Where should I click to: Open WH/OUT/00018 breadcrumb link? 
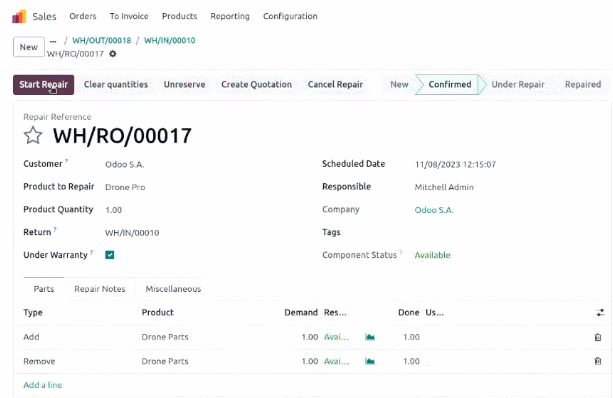tap(102, 41)
